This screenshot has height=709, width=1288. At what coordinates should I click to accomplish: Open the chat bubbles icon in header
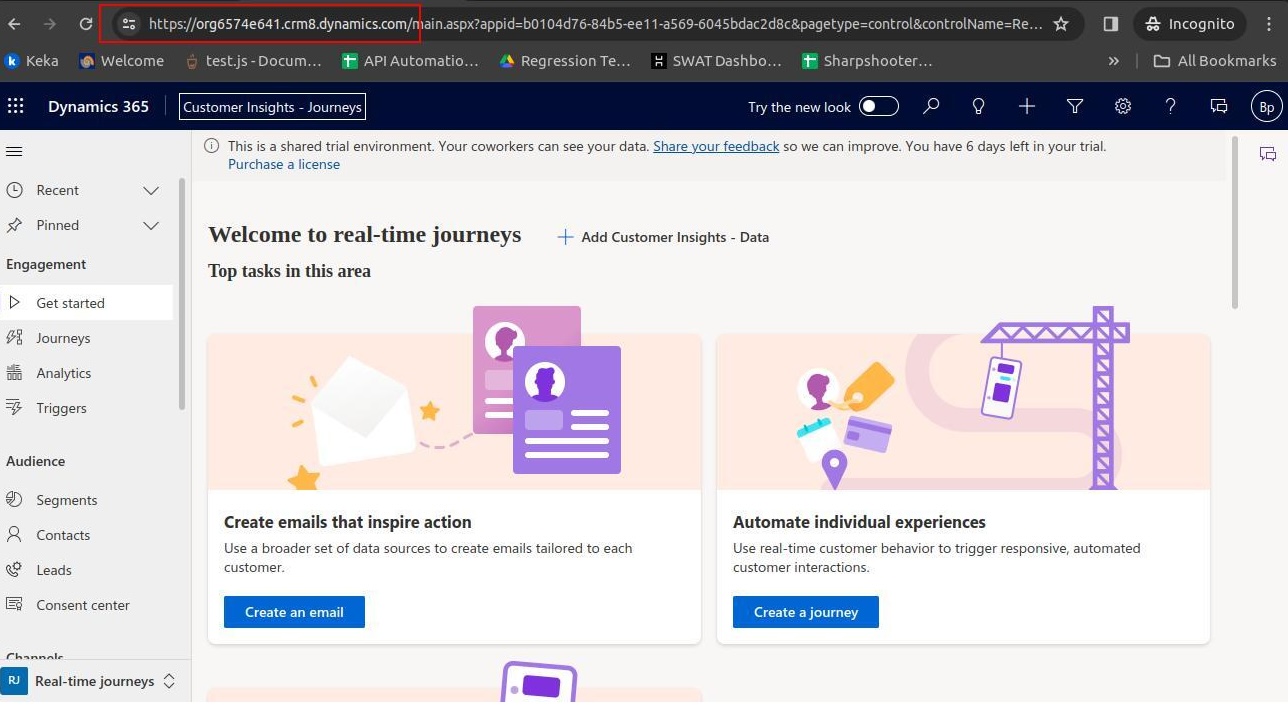click(x=1219, y=106)
